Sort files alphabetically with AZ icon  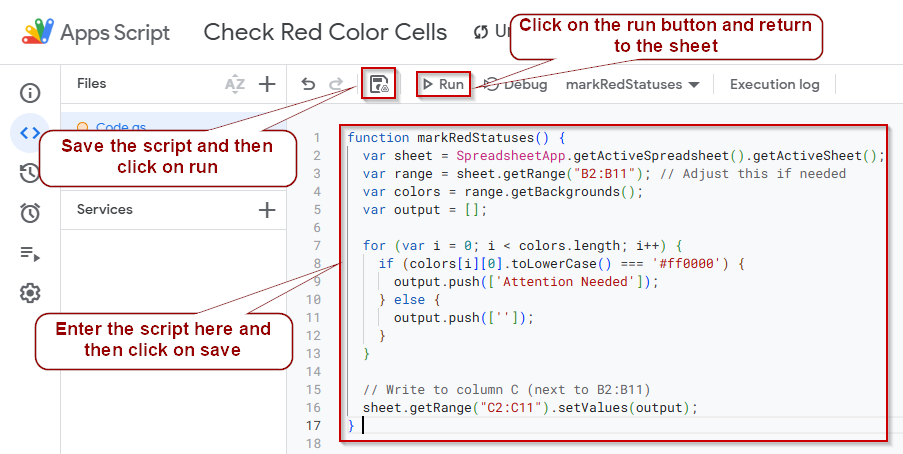click(234, 84)
